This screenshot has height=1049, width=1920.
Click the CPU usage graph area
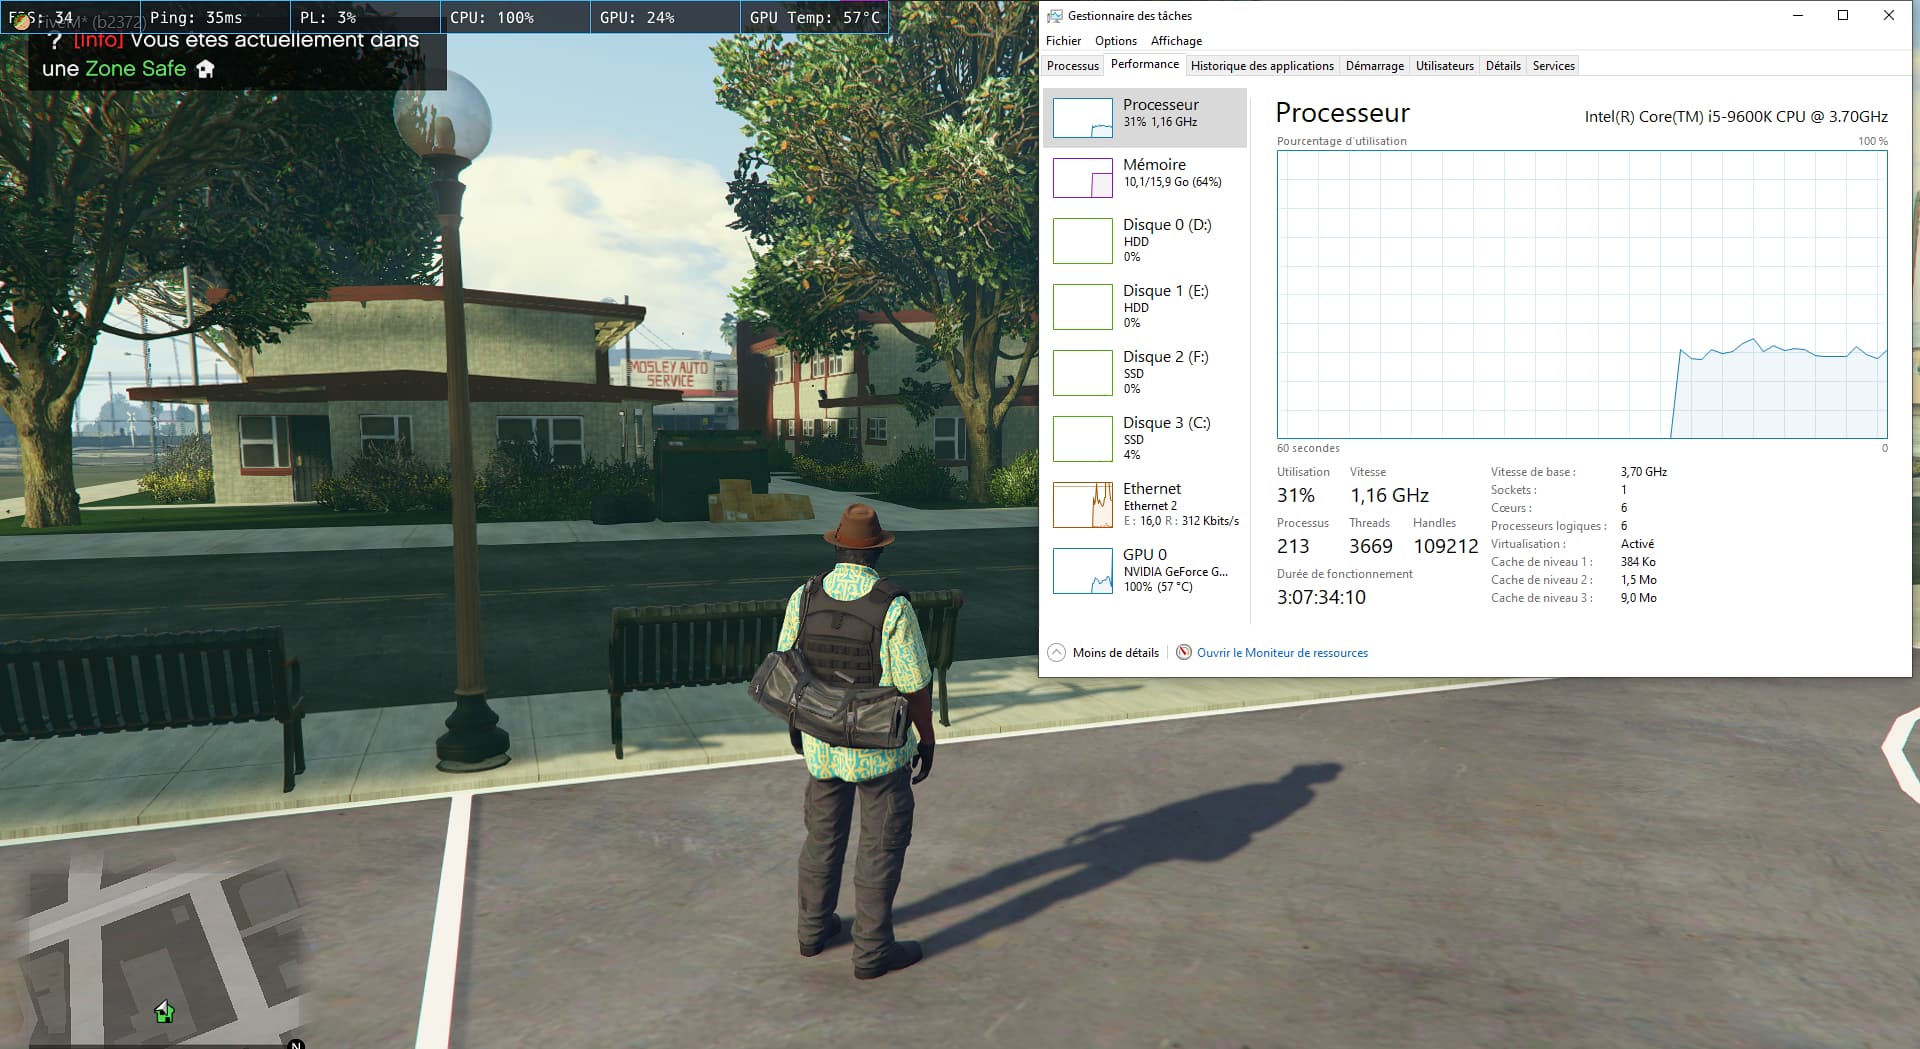[1582, 294]
